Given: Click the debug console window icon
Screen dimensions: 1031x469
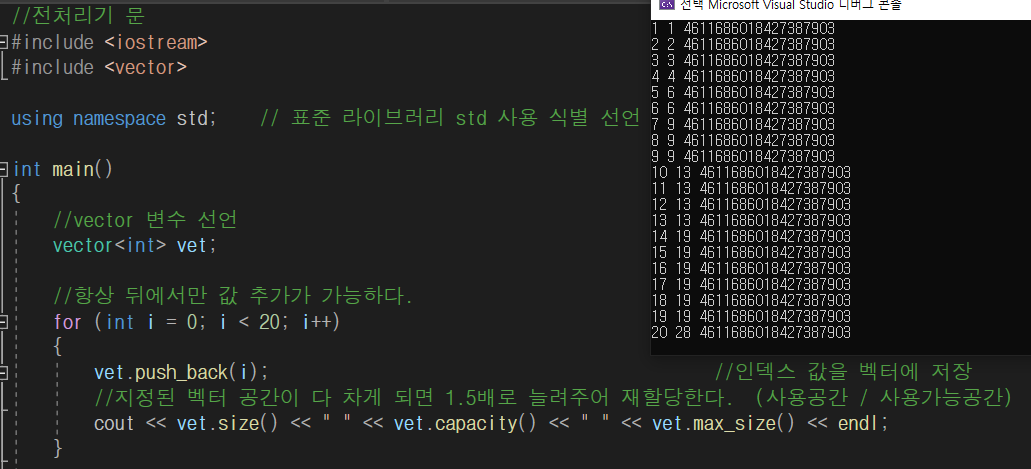Looking at the screenshot, I should pyautogui.click(x=667, y=5).
